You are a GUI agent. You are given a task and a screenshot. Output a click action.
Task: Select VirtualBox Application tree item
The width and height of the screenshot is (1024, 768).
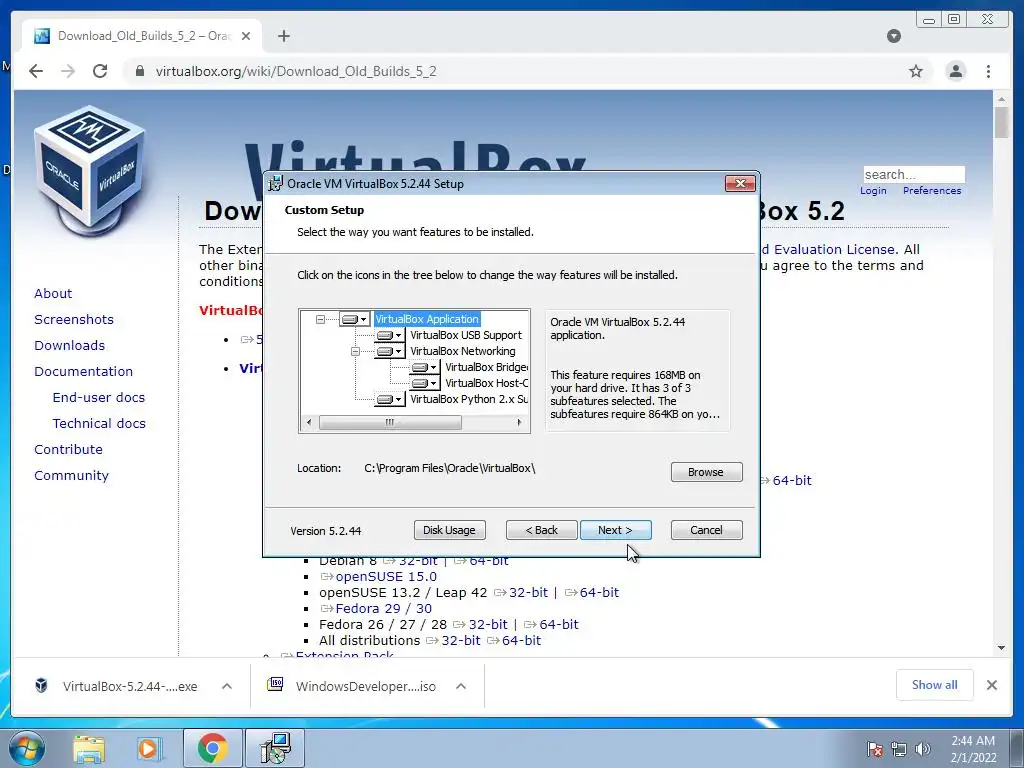427,319
